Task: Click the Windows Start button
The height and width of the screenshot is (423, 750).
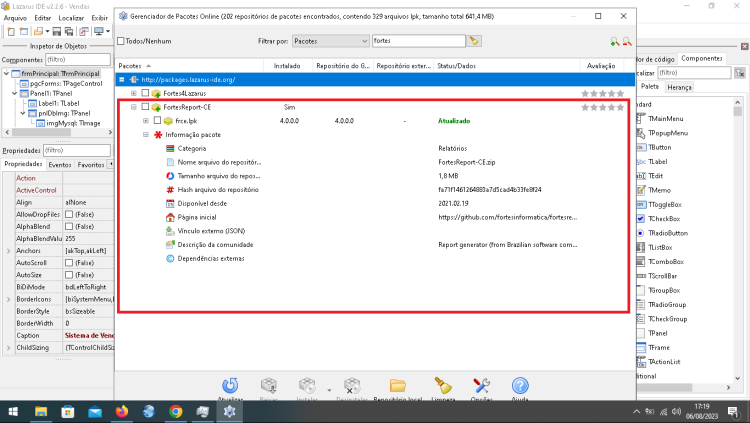Action: [13, 412]
